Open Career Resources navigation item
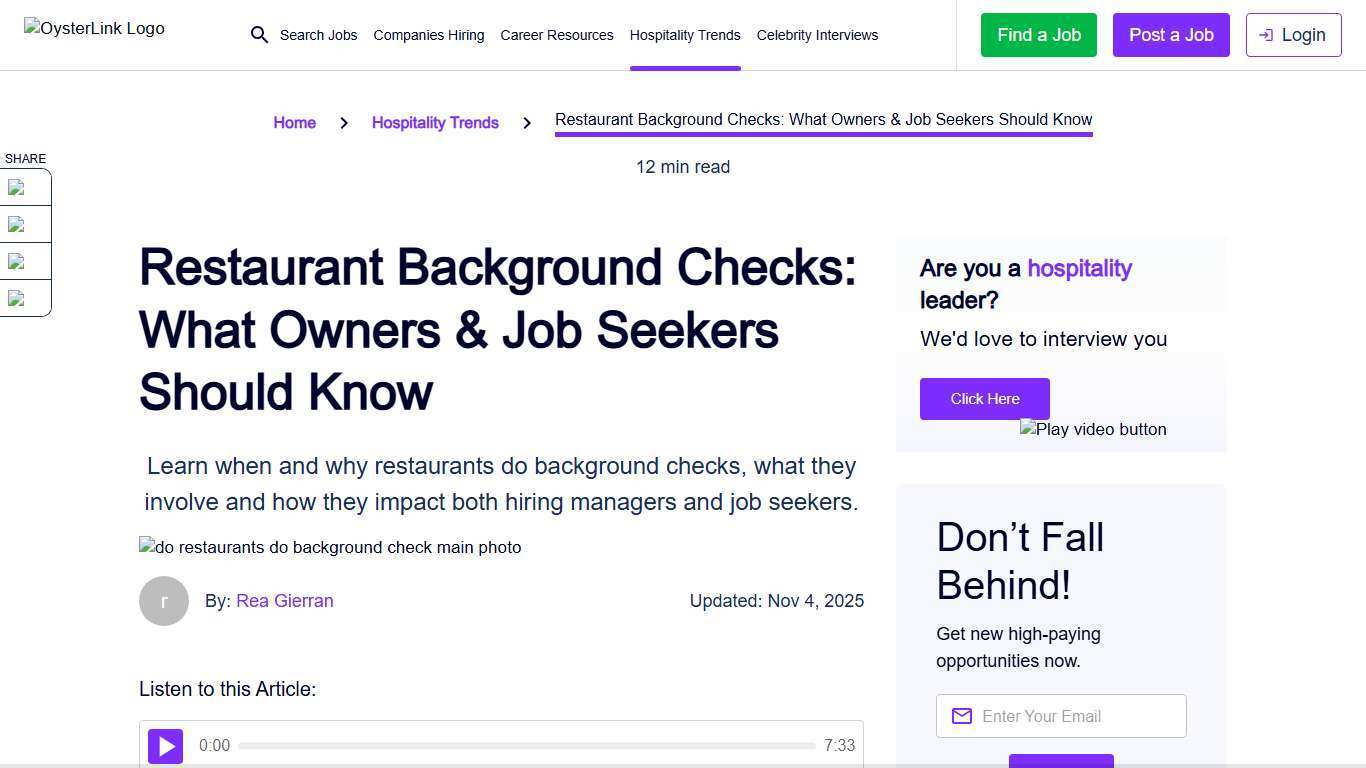Viewport: 1366px width, 768px height. click(x=556, y=35)
